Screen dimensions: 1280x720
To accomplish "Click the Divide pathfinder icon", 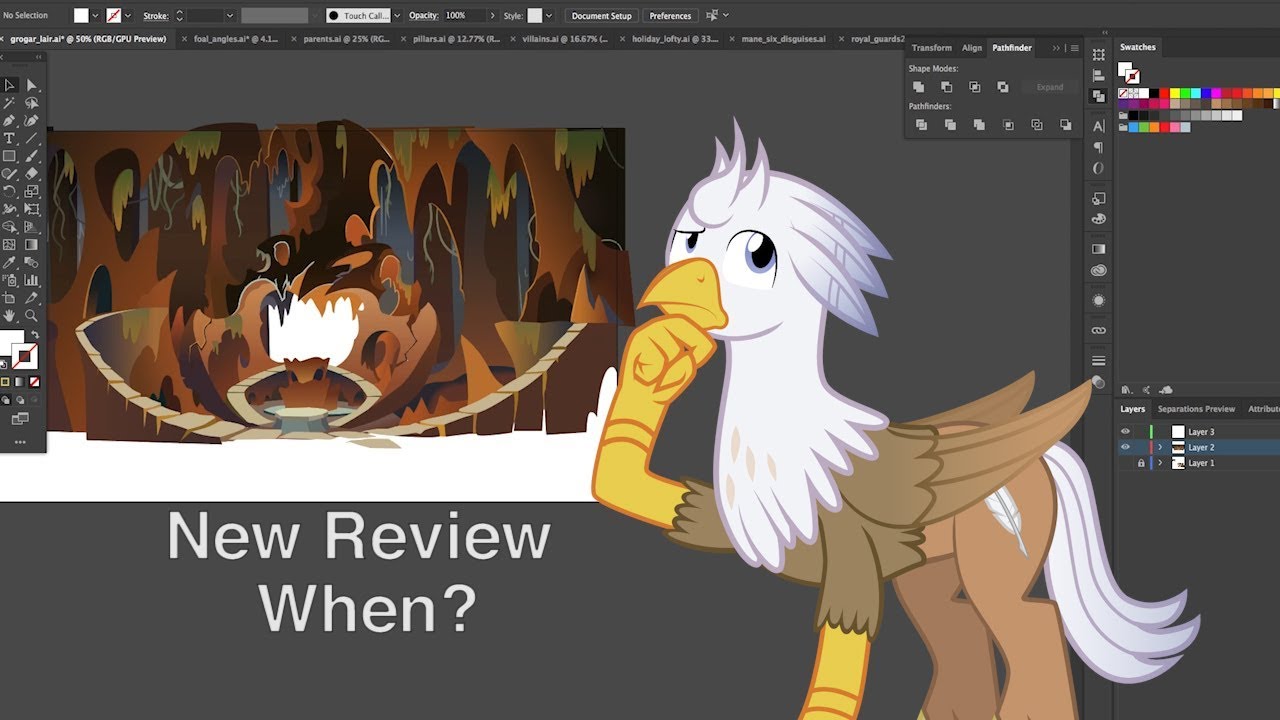I will (921, 125).
